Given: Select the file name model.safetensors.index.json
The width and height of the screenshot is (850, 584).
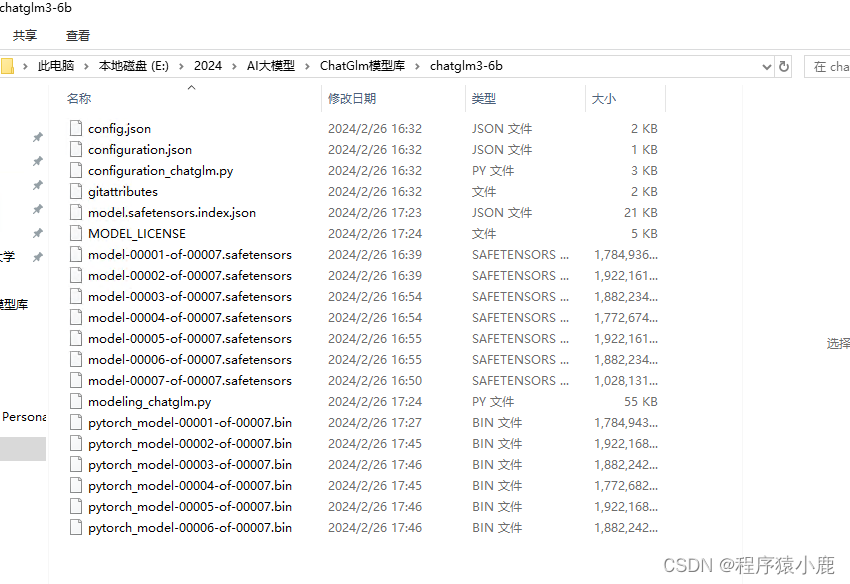Looking at the screenshot, I should coord(172,213).
